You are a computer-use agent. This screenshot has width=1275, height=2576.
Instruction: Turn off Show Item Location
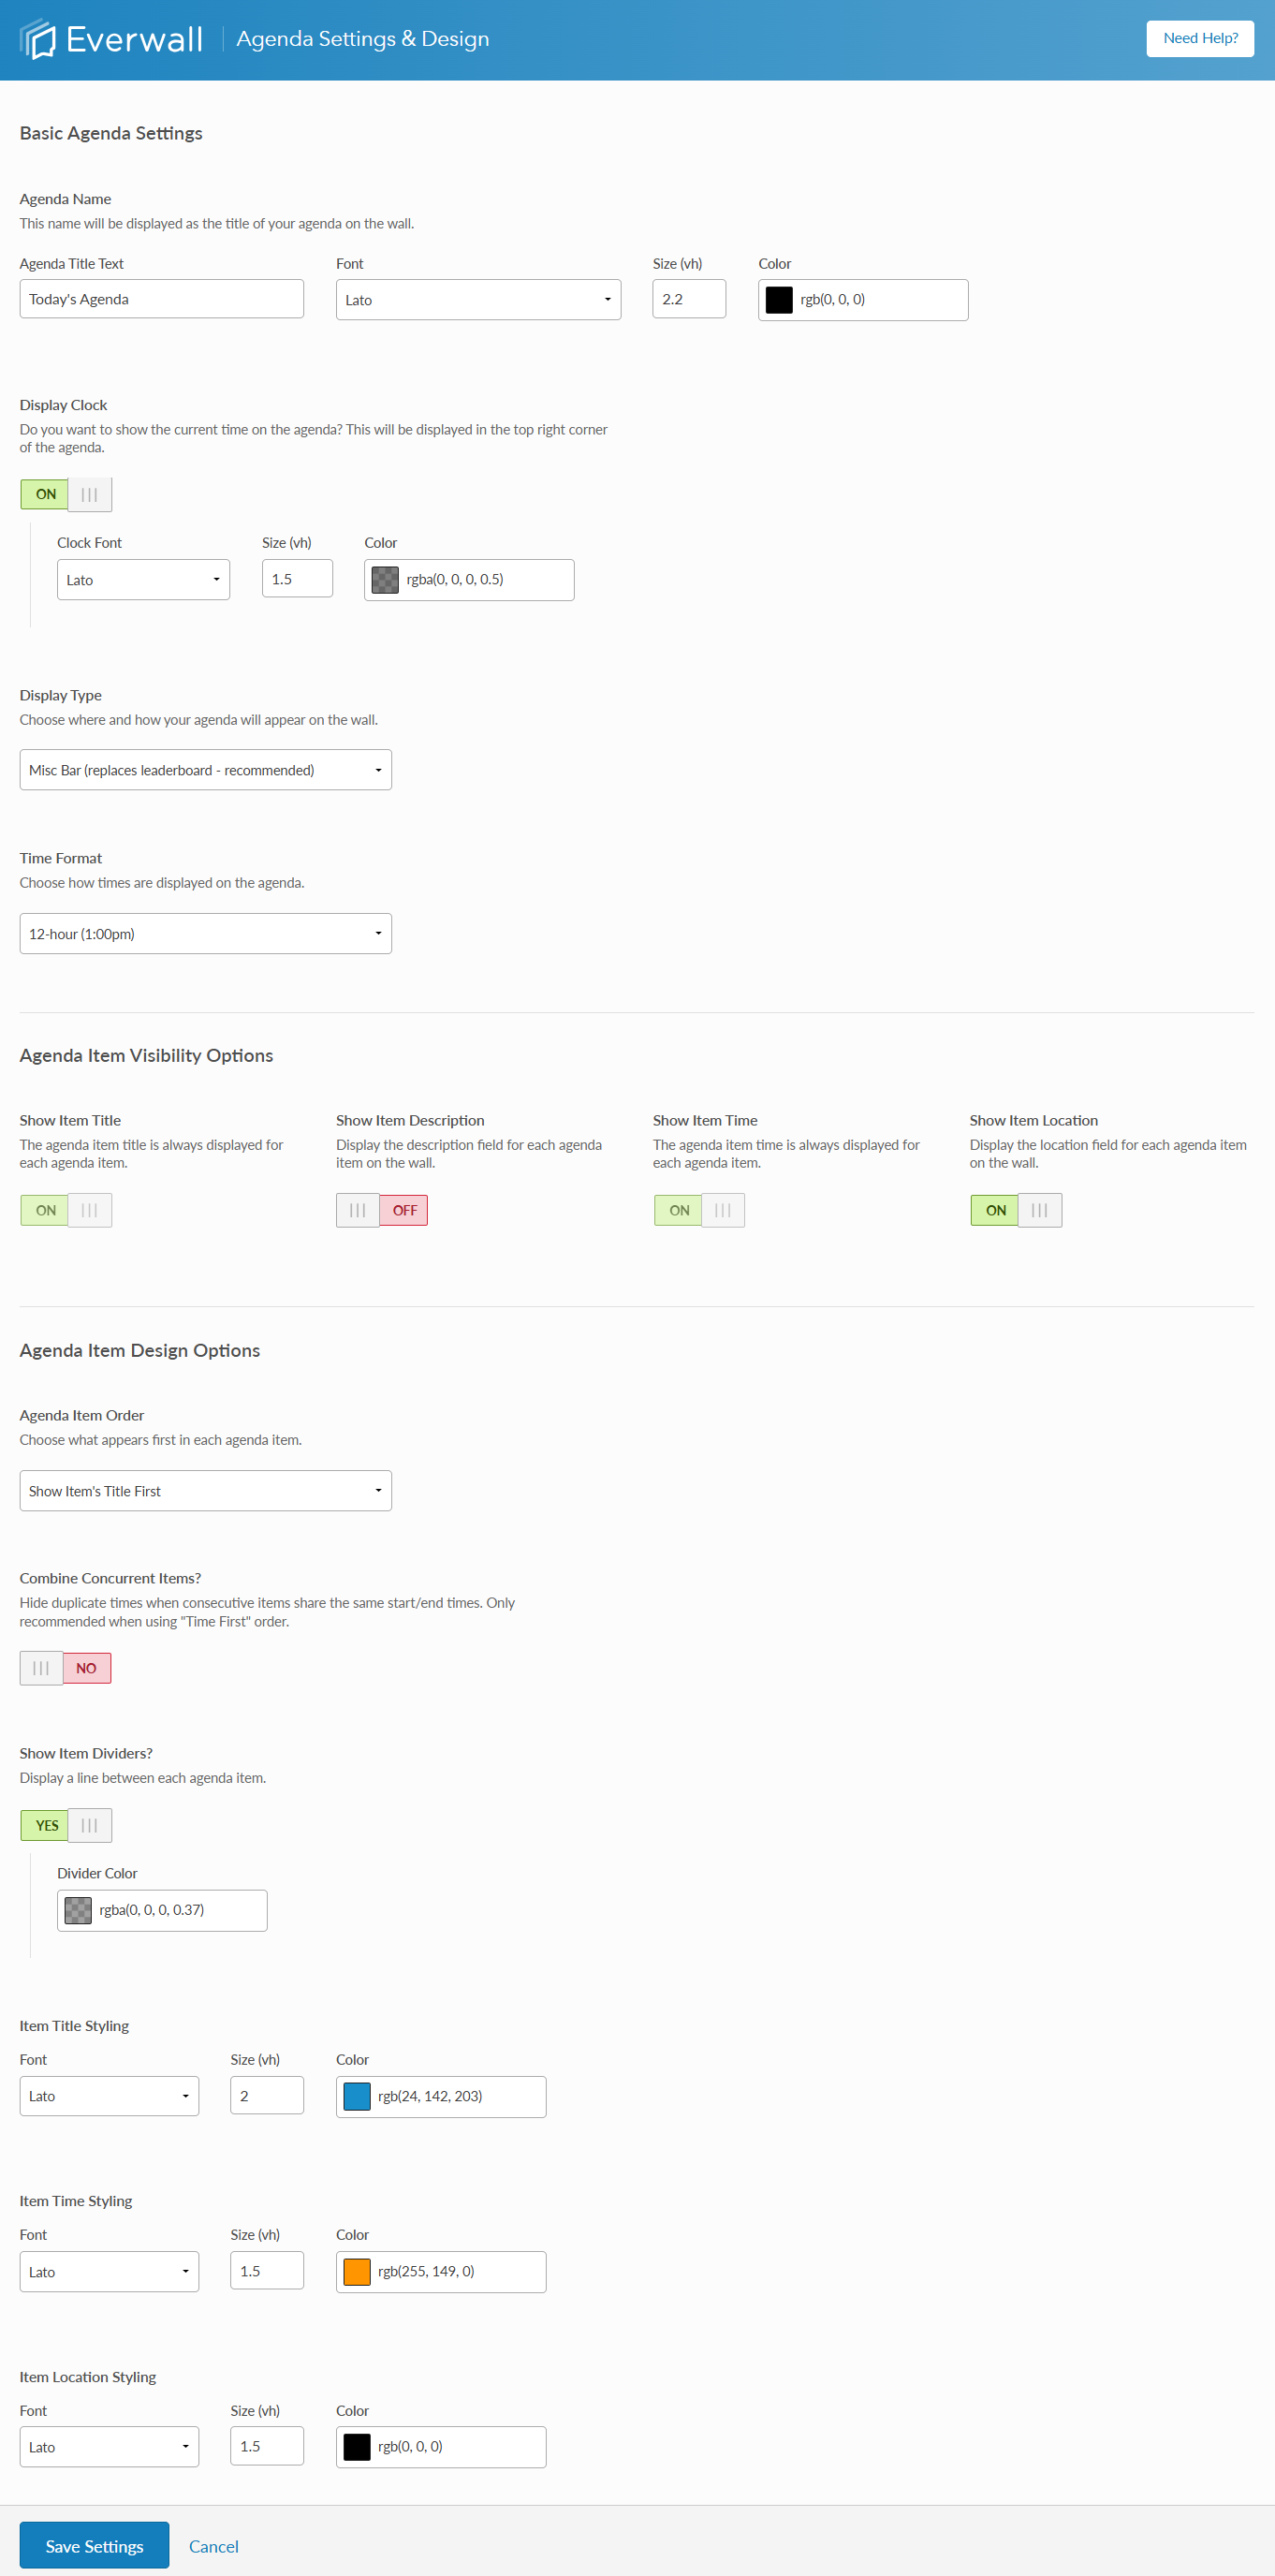pos(1039,1210)
